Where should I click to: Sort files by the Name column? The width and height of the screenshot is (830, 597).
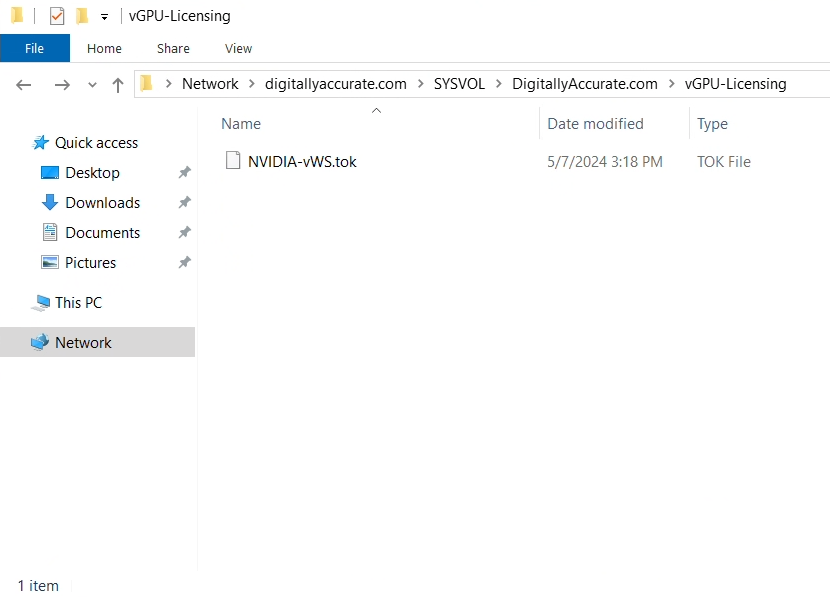coord(241,124)
